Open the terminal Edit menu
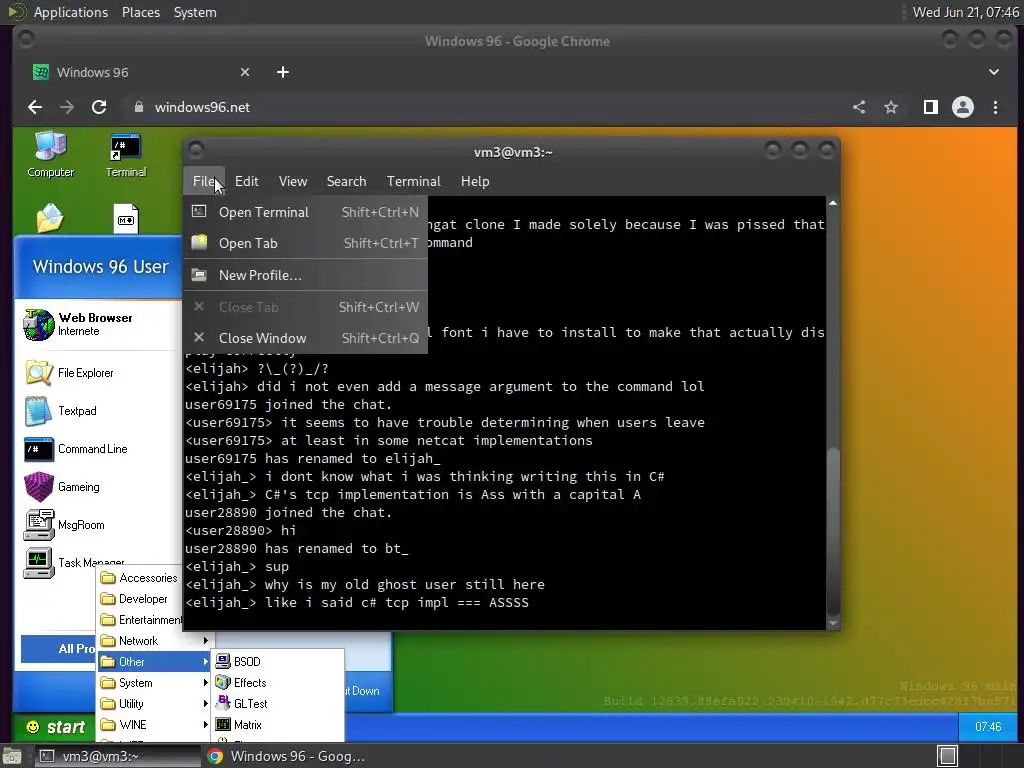 (x=246, y=181)
